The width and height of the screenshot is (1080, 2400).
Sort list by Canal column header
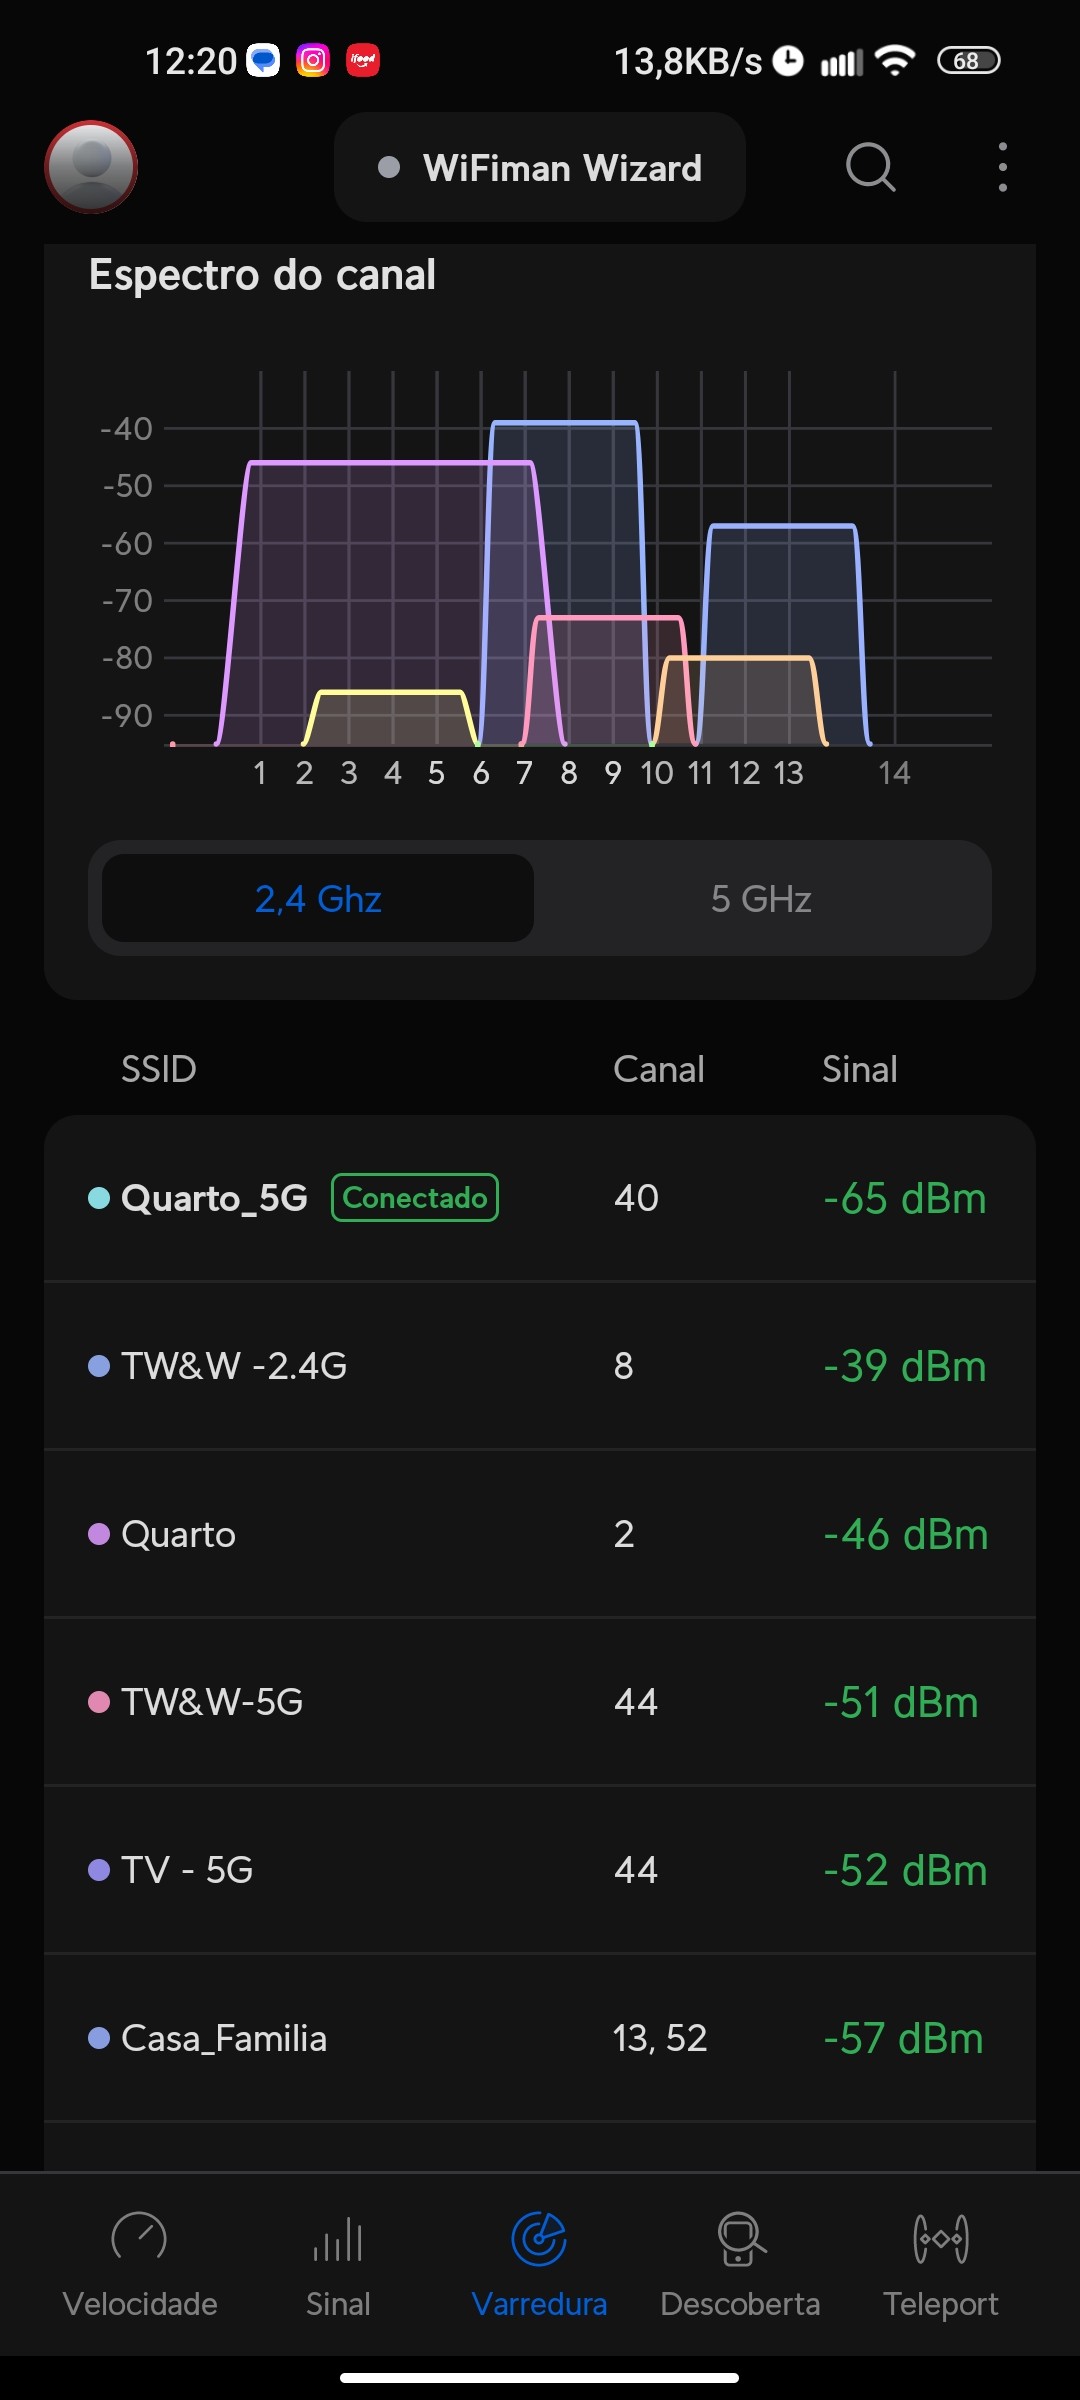click(658, 1069)
